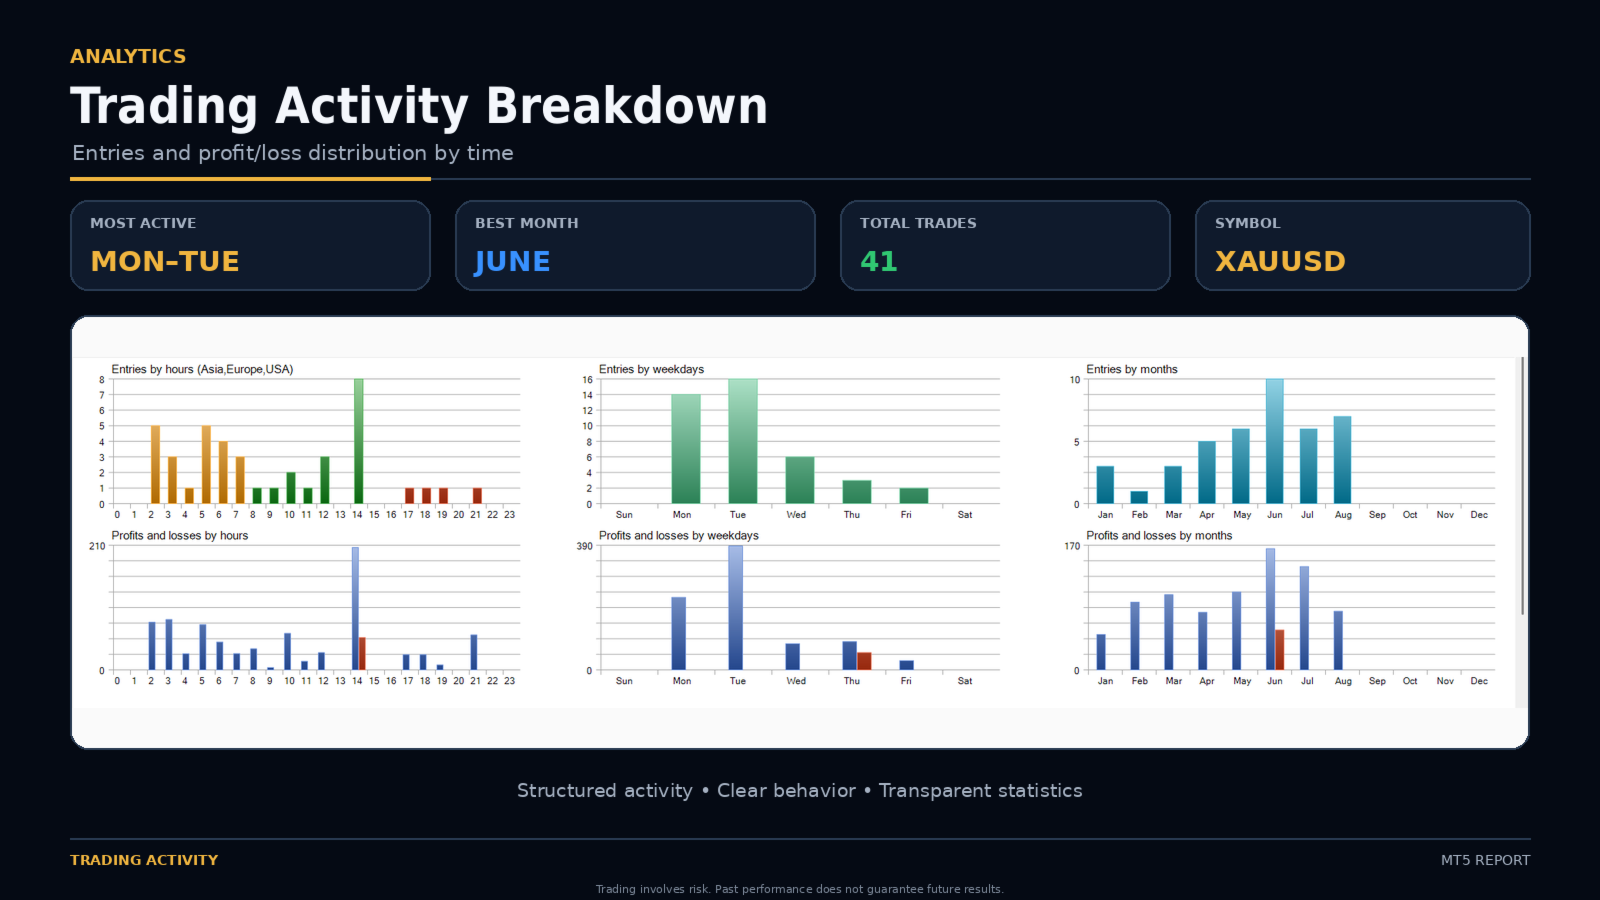
Task: Click the Trading Activity Breakdown heading
Action: pos(419,106)
